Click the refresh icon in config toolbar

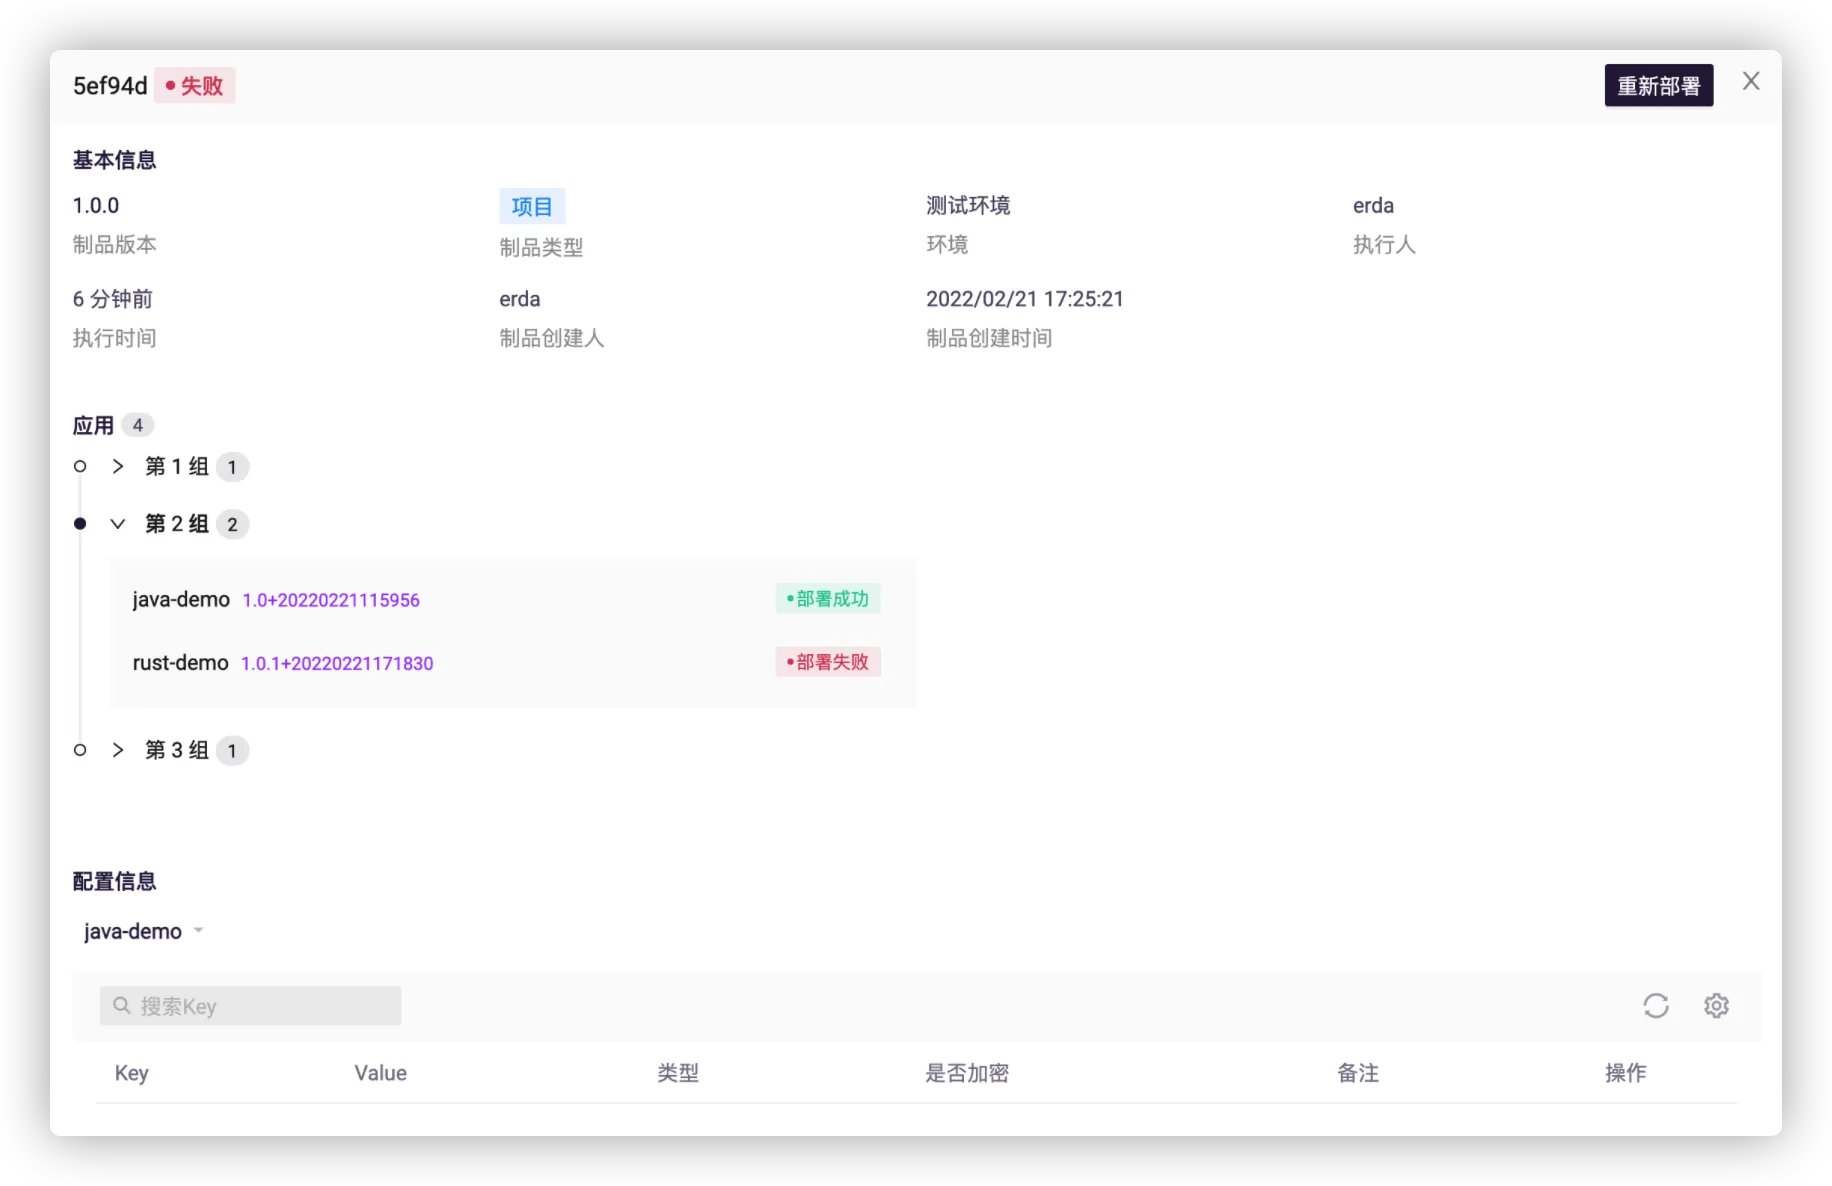click(x=1656, y=1006)
